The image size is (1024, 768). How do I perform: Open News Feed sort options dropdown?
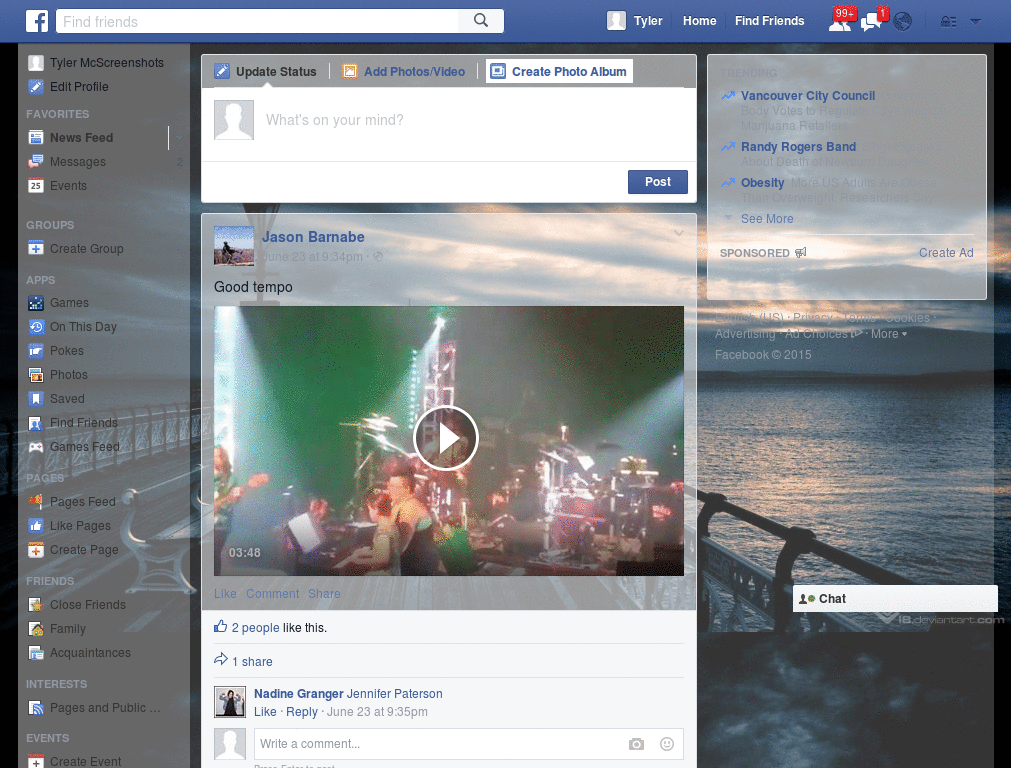178,137
